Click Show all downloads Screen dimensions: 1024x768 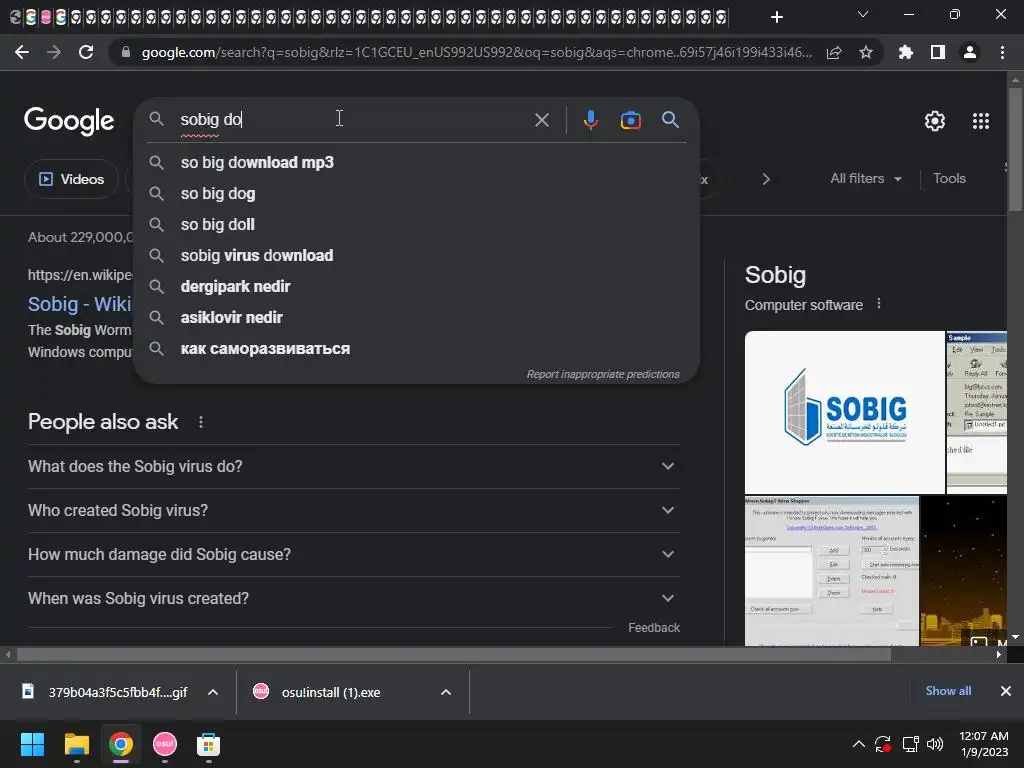948,691
